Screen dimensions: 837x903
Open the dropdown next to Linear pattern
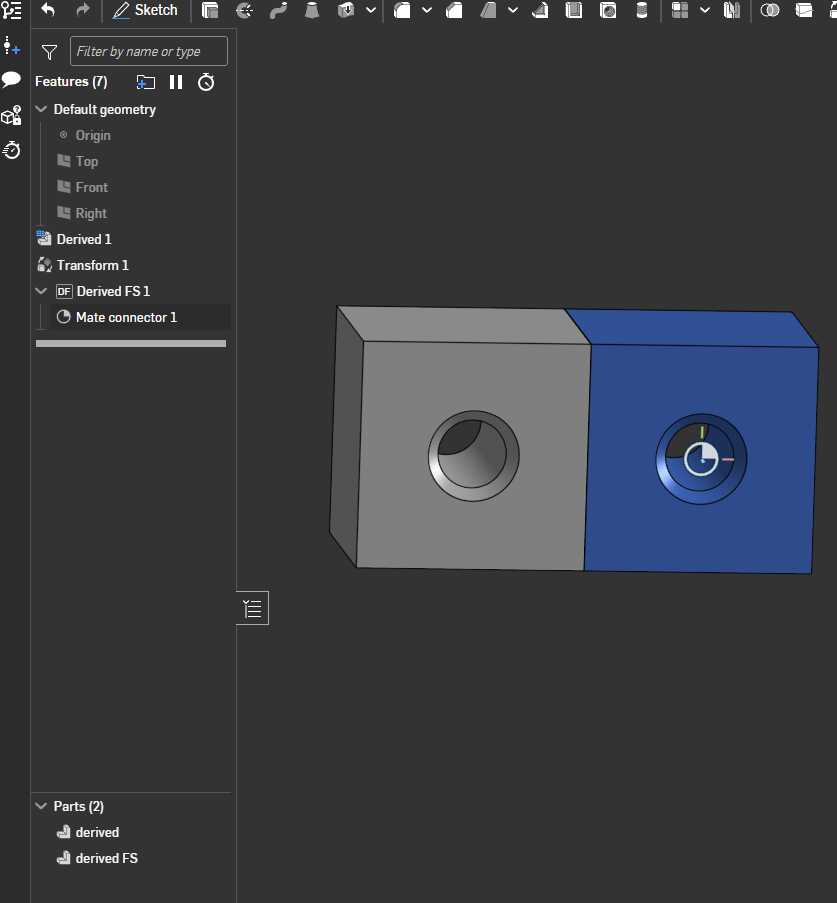pos(705,10)
